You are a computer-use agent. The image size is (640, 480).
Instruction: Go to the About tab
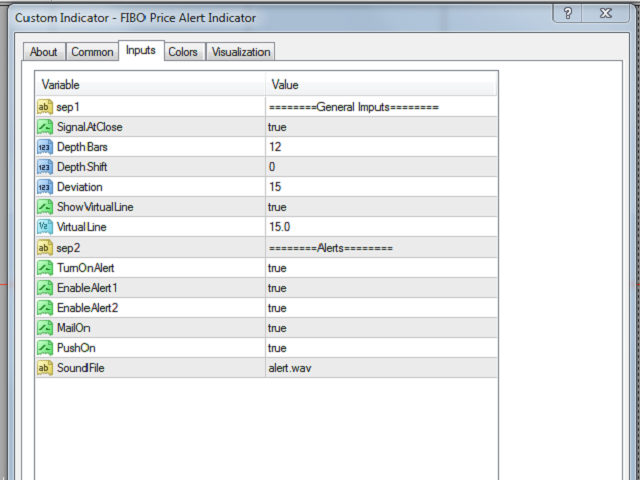pyautogui.click(x=44, y=52)
